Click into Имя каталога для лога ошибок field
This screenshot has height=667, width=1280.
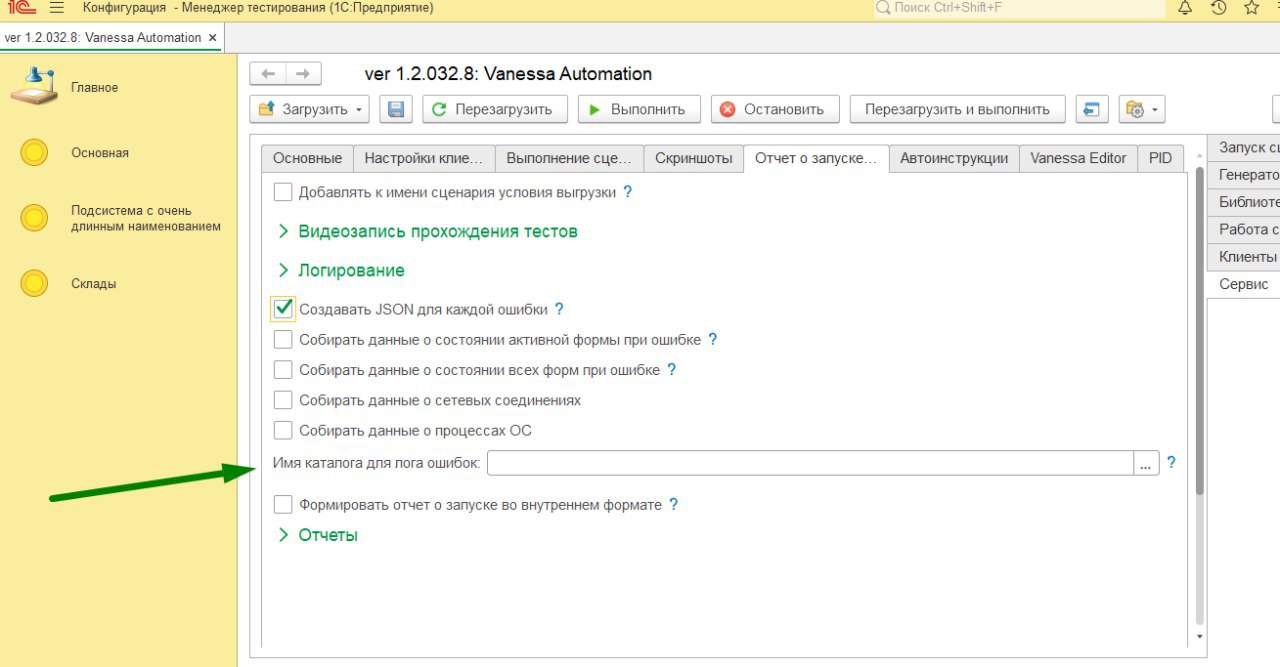[x=810, y=463]
